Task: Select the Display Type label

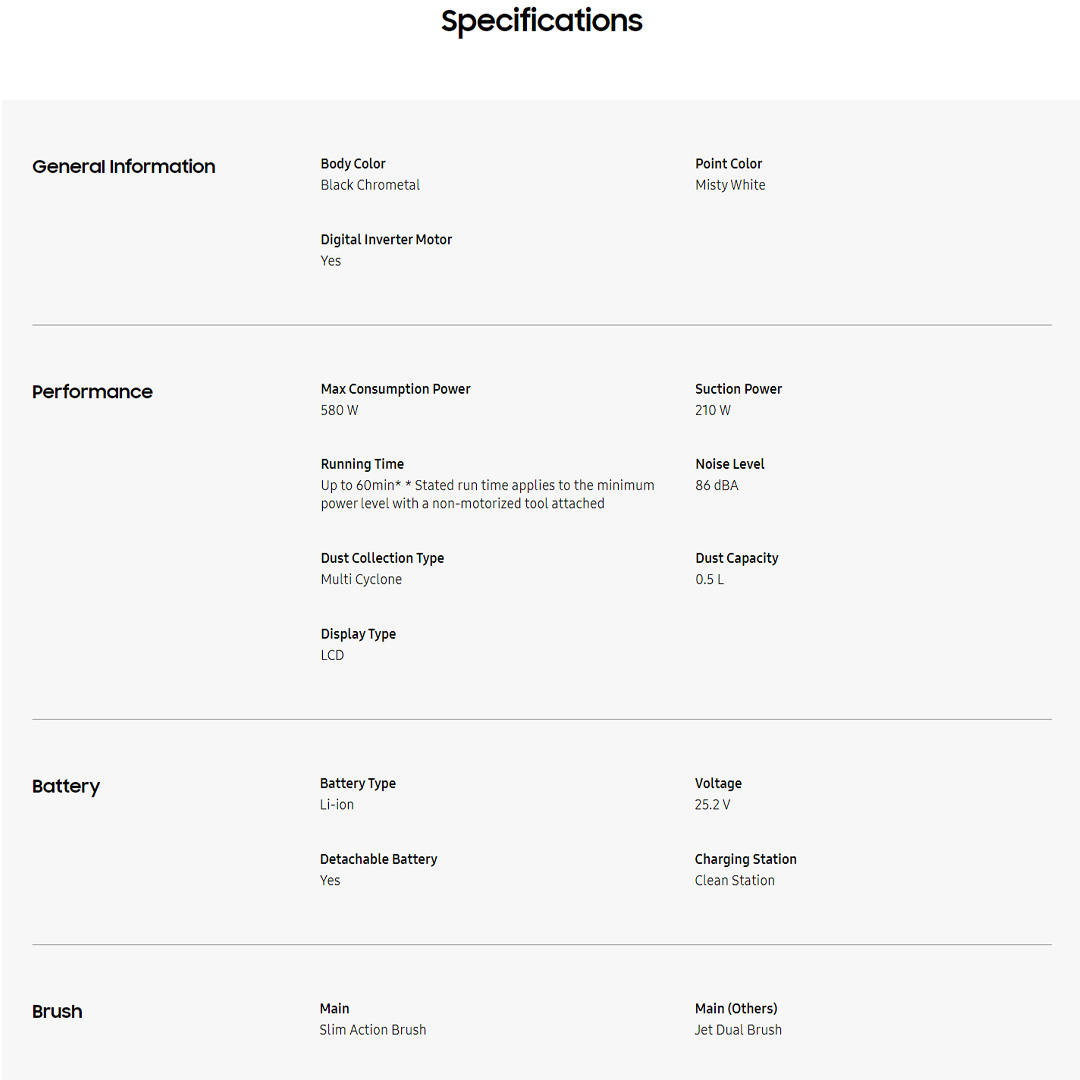Action: point(358,634)
